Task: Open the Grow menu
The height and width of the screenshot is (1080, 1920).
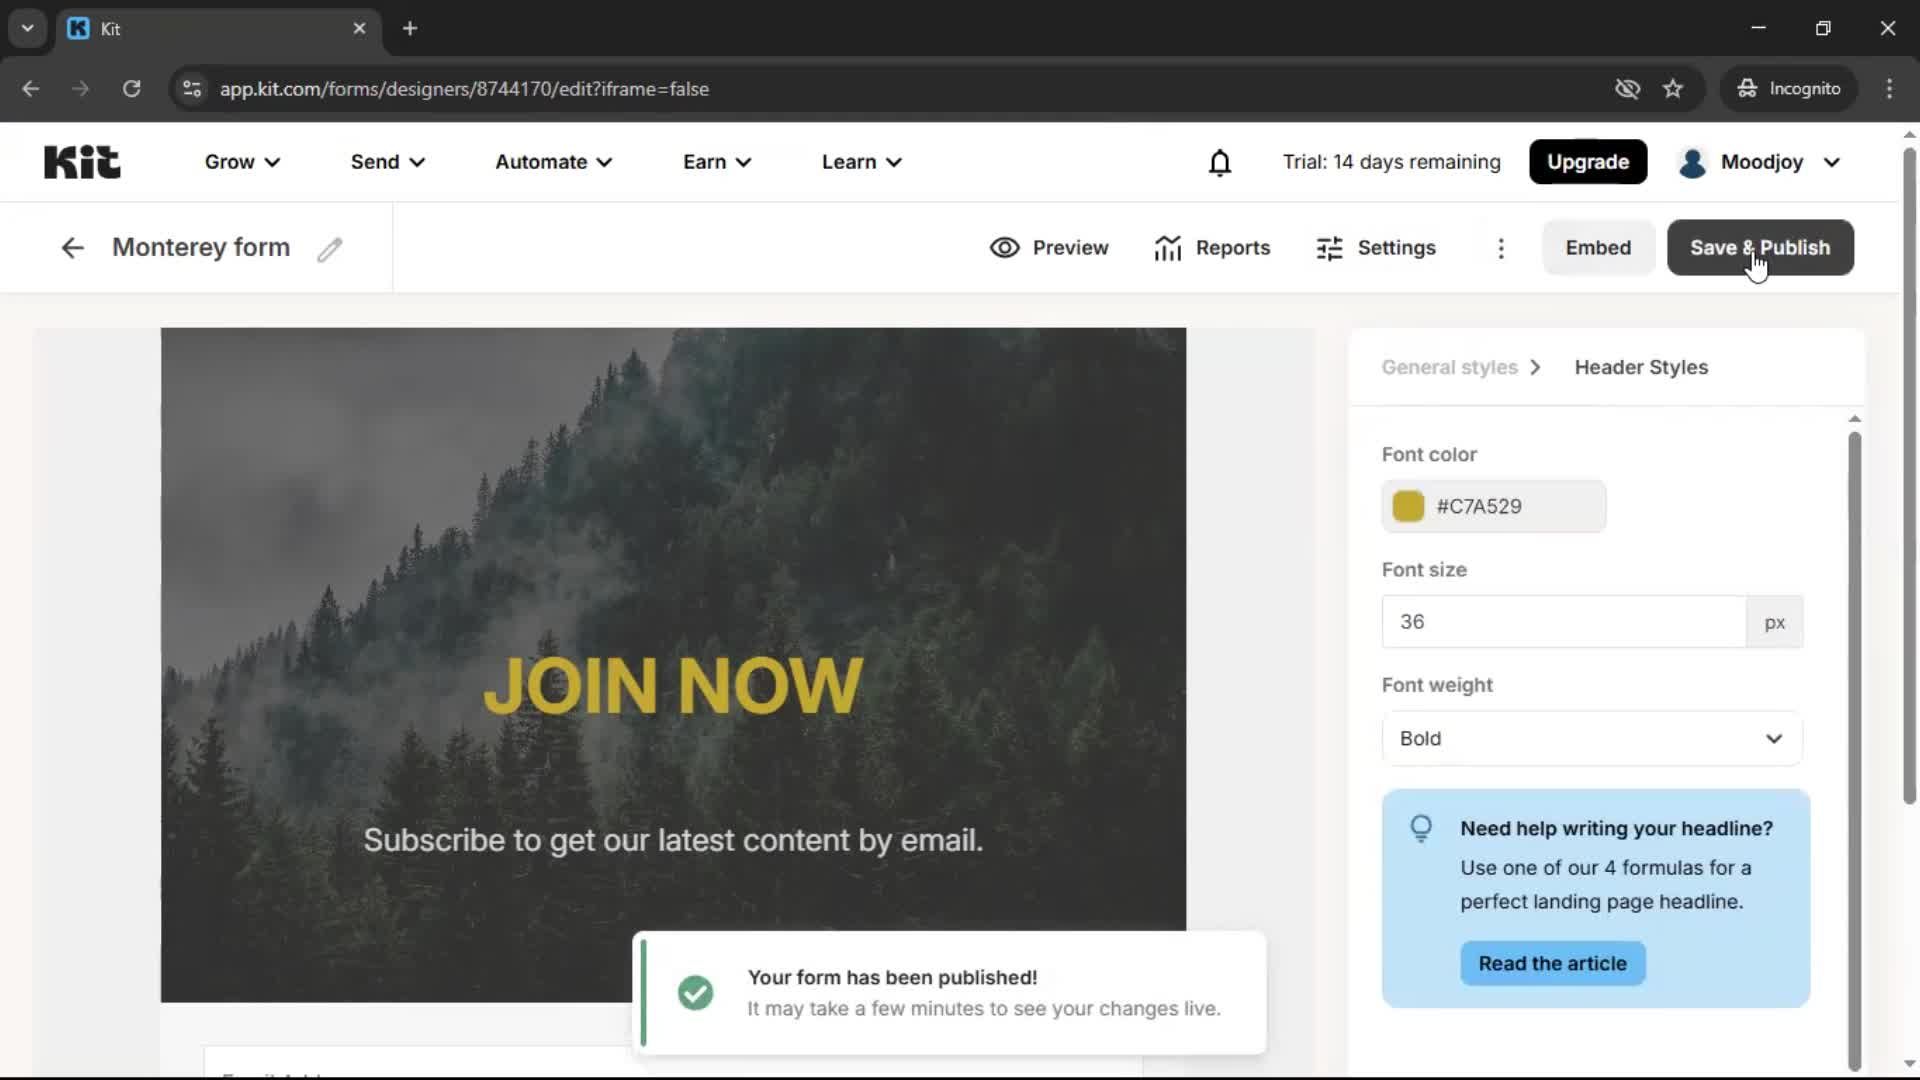Action: pos(240,161)
